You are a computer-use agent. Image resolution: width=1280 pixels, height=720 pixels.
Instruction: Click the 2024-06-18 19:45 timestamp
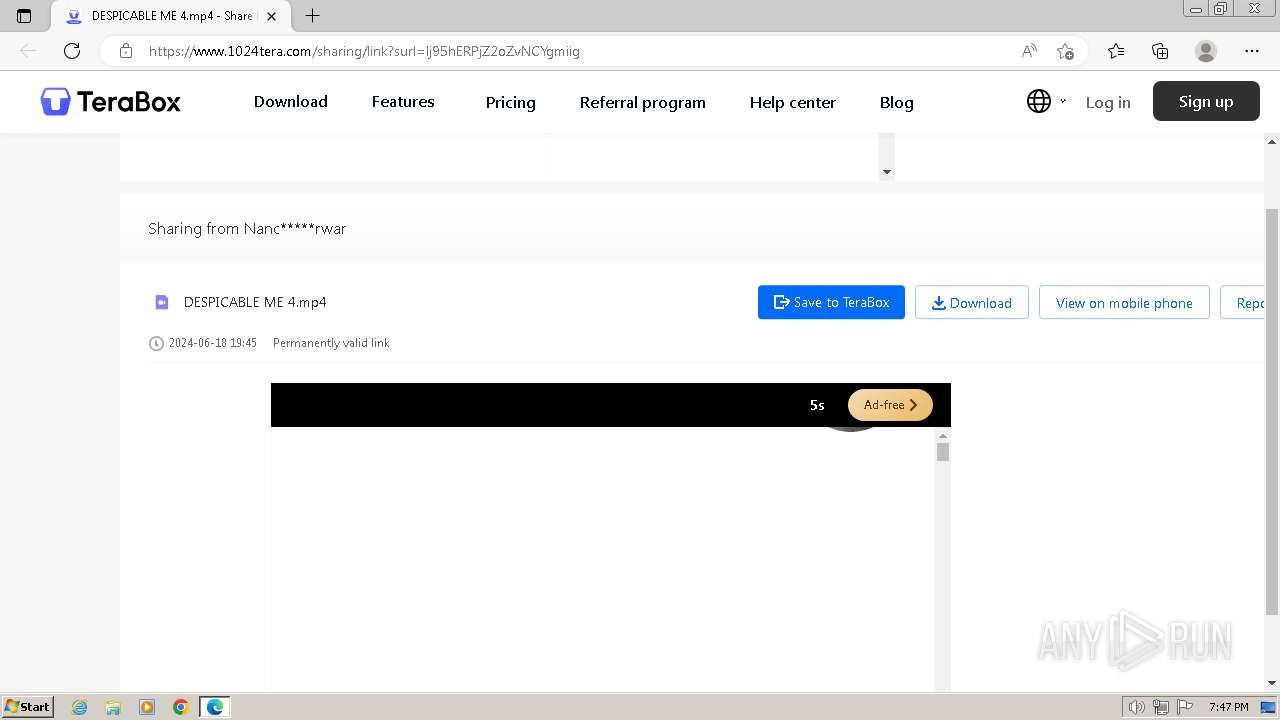213,343
